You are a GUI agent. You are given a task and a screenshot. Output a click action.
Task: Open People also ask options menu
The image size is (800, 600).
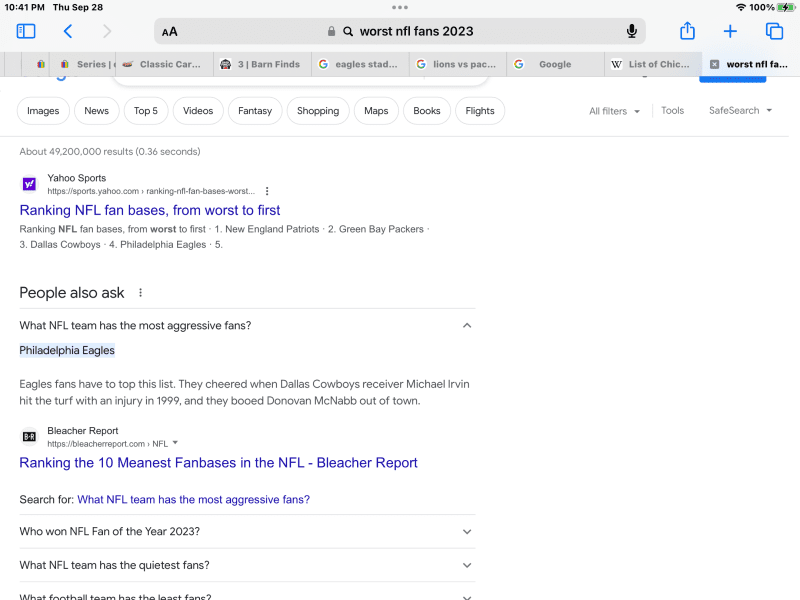(x=140, y=292)
